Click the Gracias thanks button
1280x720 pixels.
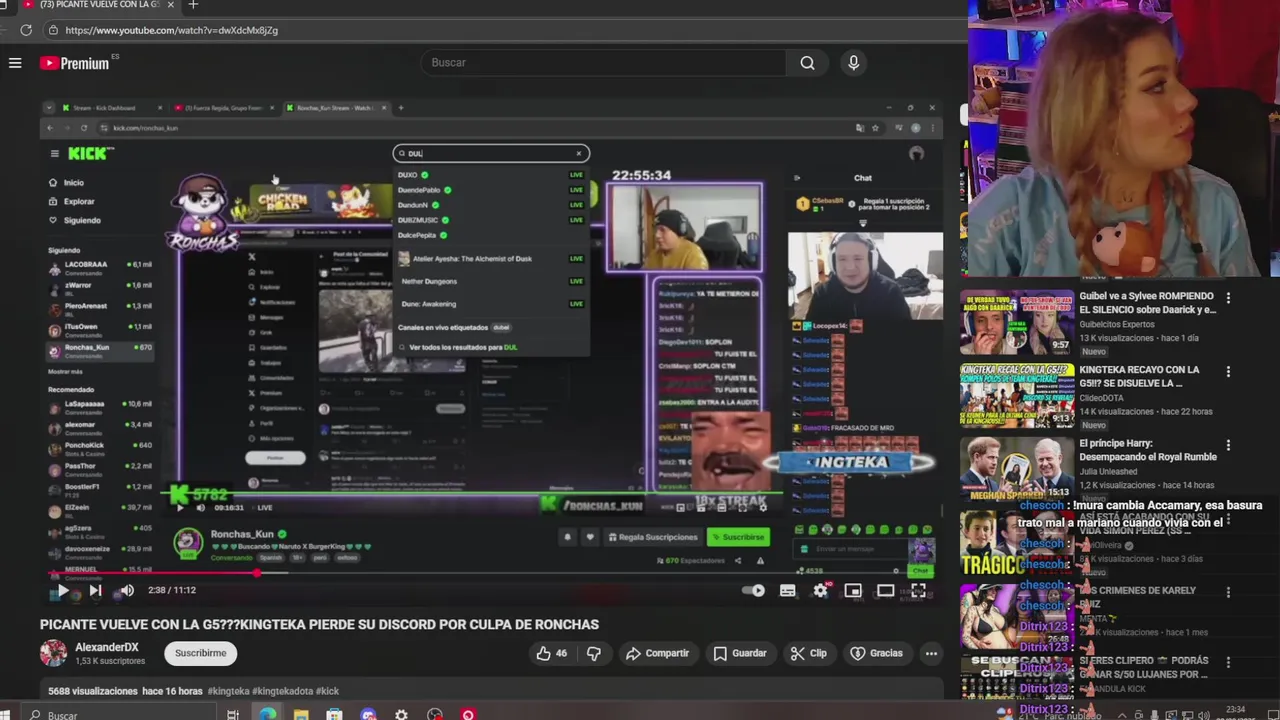(876, 653)
